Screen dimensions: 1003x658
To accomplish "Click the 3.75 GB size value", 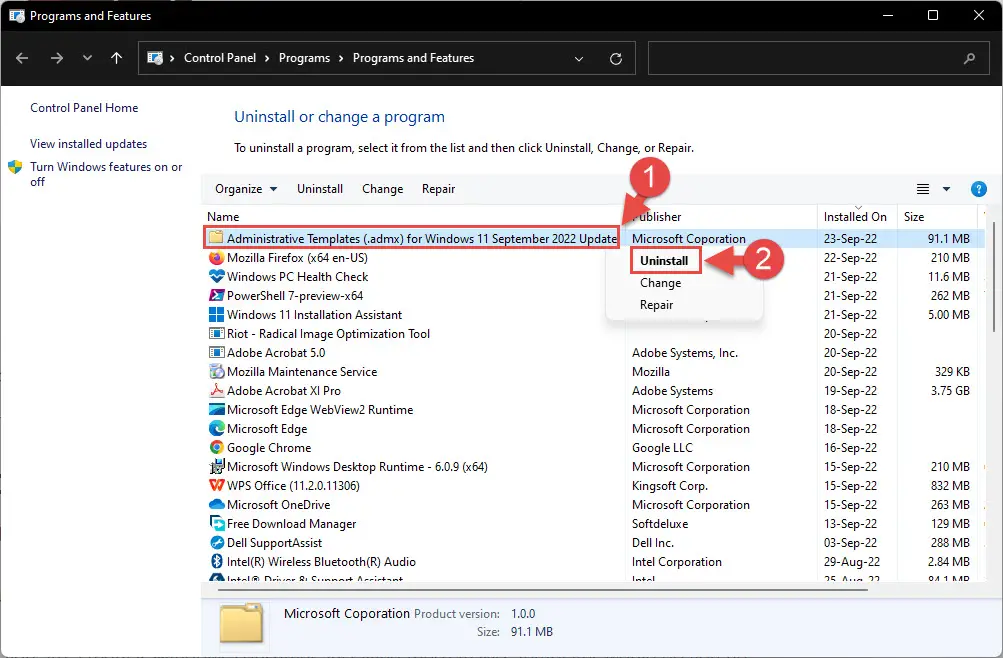I will point(950,391).
